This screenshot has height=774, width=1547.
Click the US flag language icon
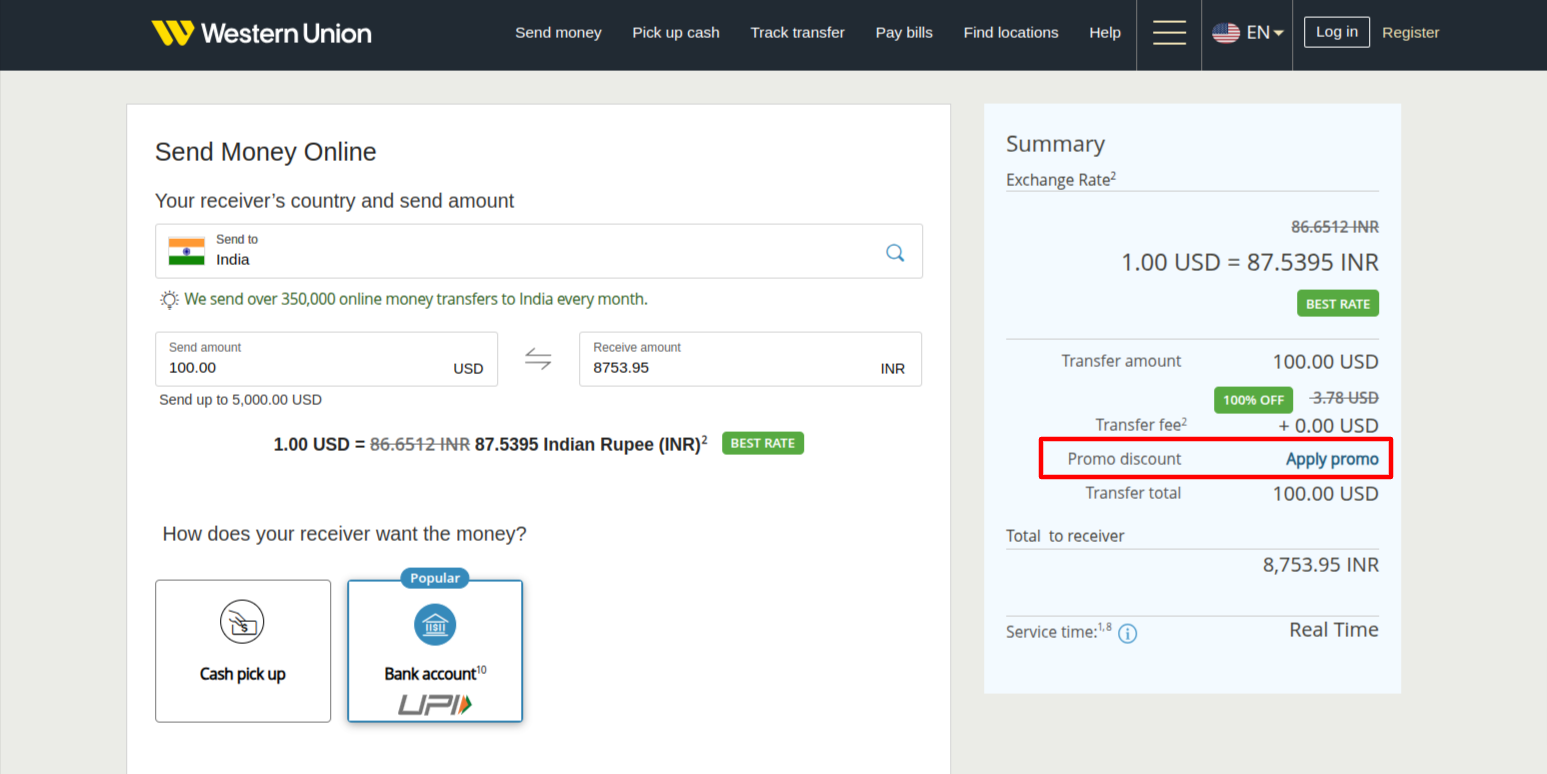tap(1226, 33)
